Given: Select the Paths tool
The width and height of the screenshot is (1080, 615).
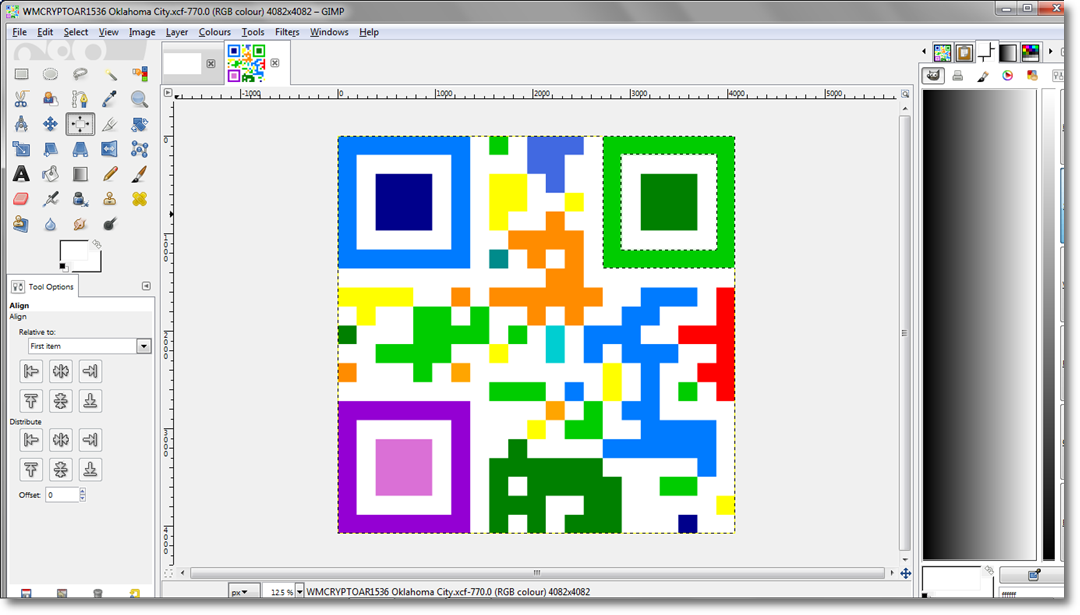Looking at the screenshot, I should click(x=80, y=99).
